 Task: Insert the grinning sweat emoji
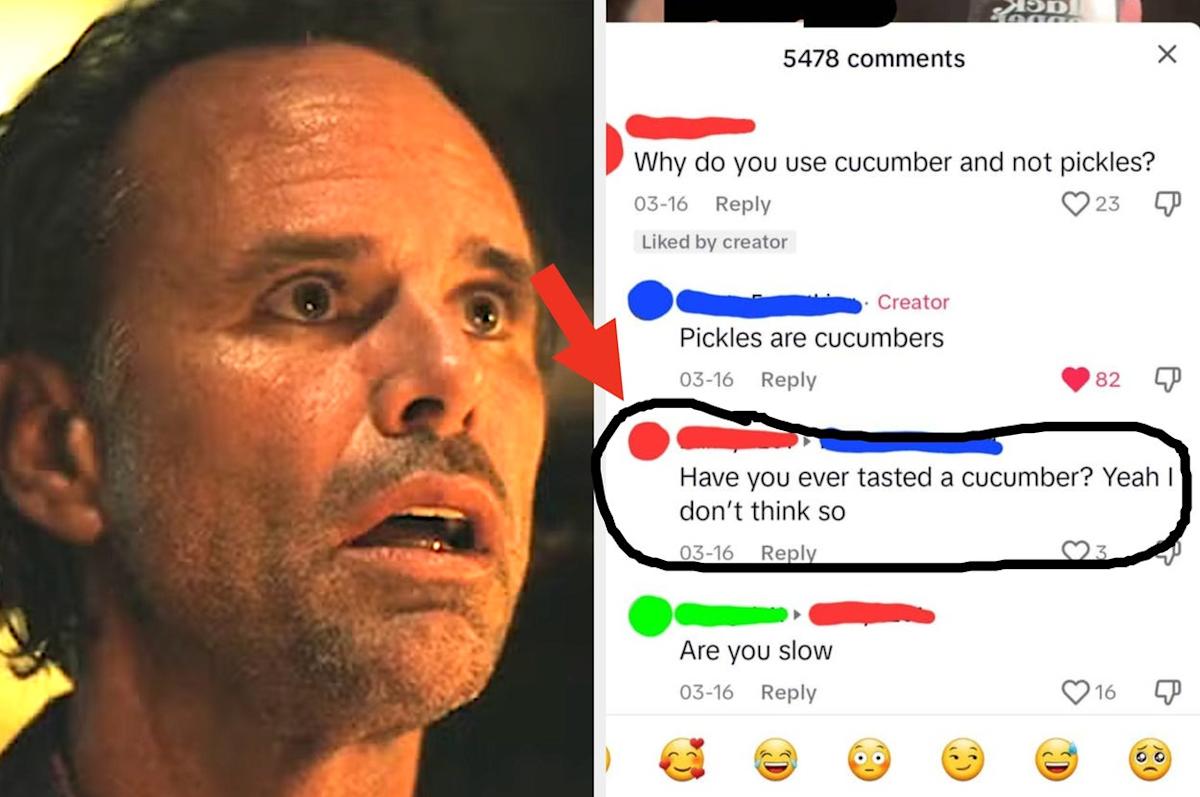click(1056, 761)
